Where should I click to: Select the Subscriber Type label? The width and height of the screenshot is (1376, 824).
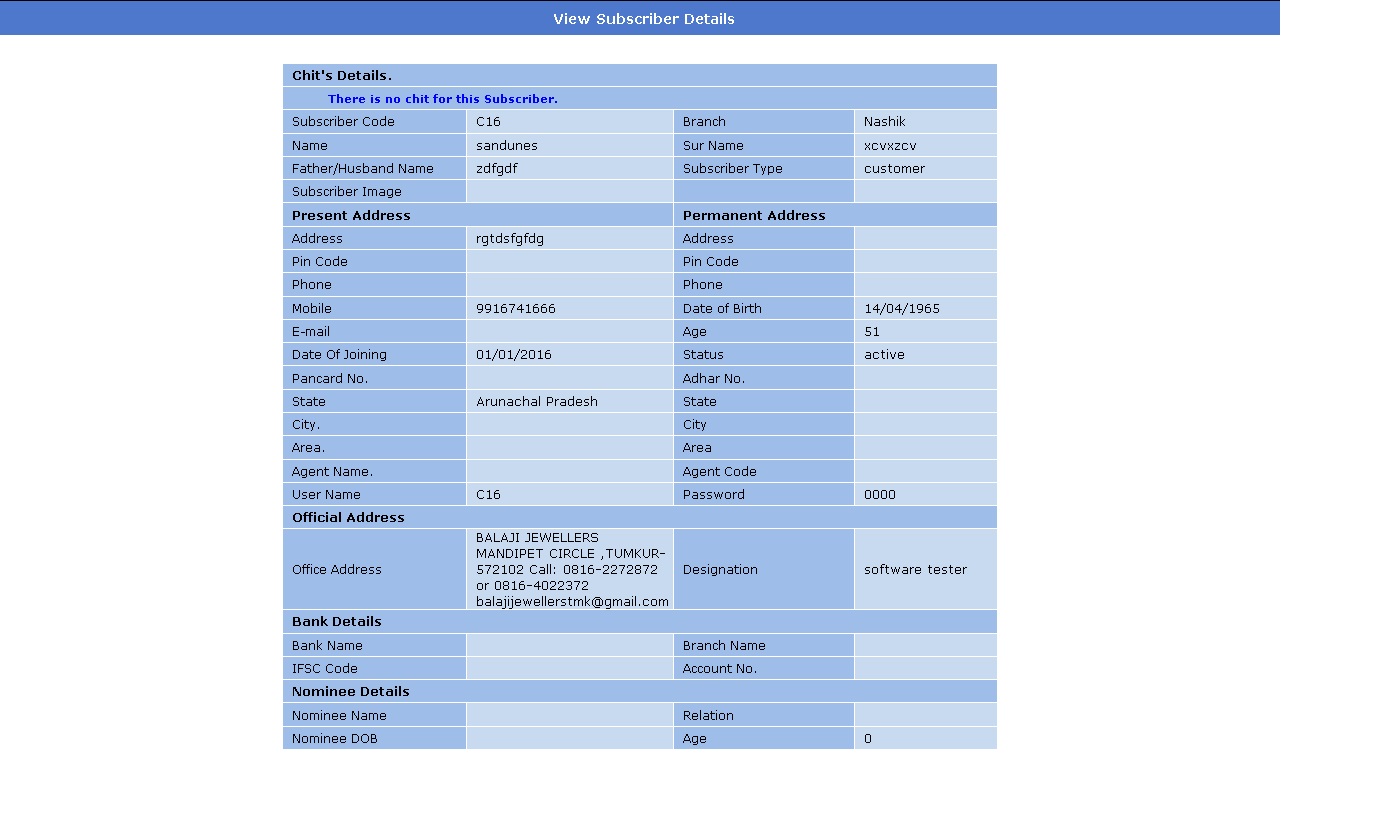(733, 169)
